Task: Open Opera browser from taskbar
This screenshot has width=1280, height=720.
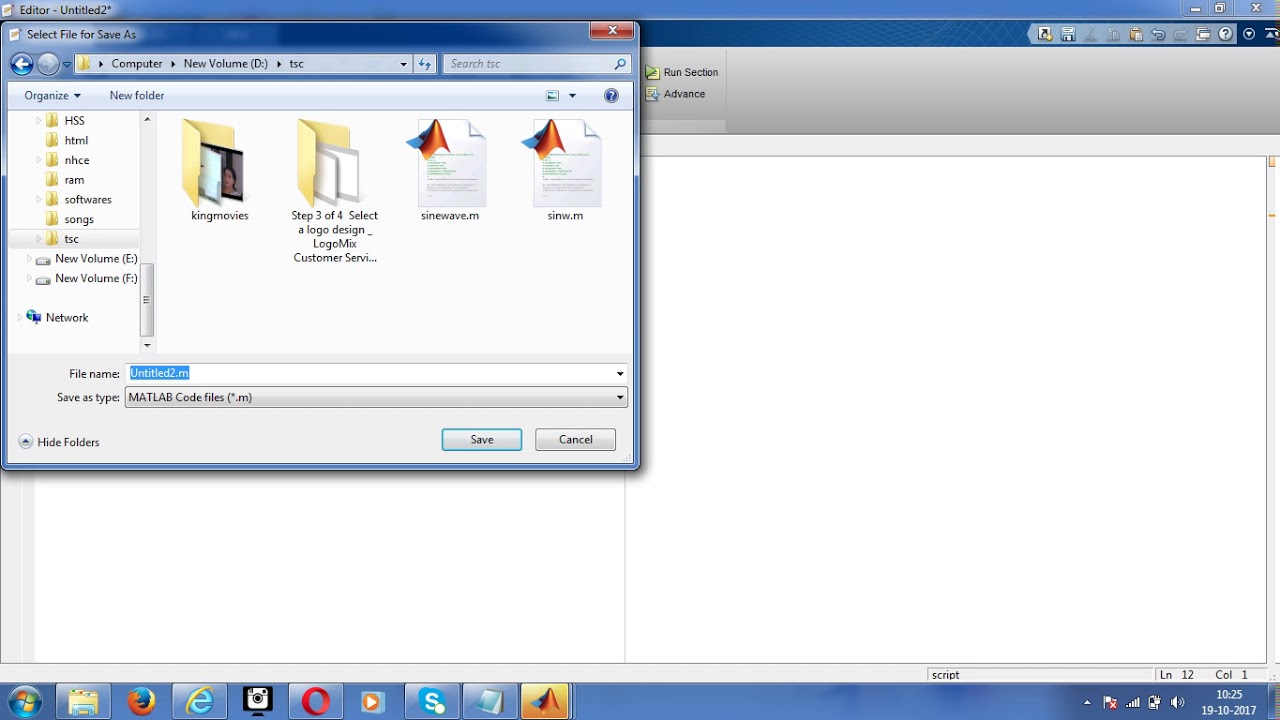Action: pyautogui.click(x=316, y=702)
